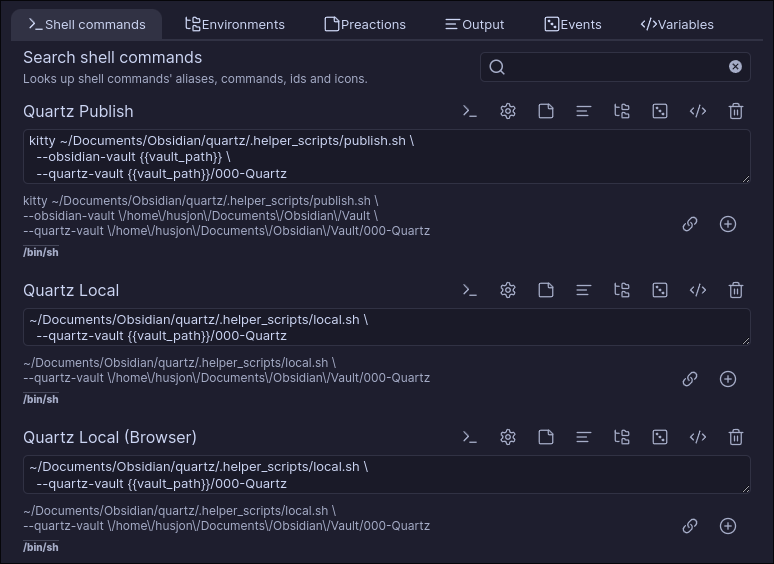Click into Quartz Local command text area
The image size is (774, 564).
click(x=386, y=327)
